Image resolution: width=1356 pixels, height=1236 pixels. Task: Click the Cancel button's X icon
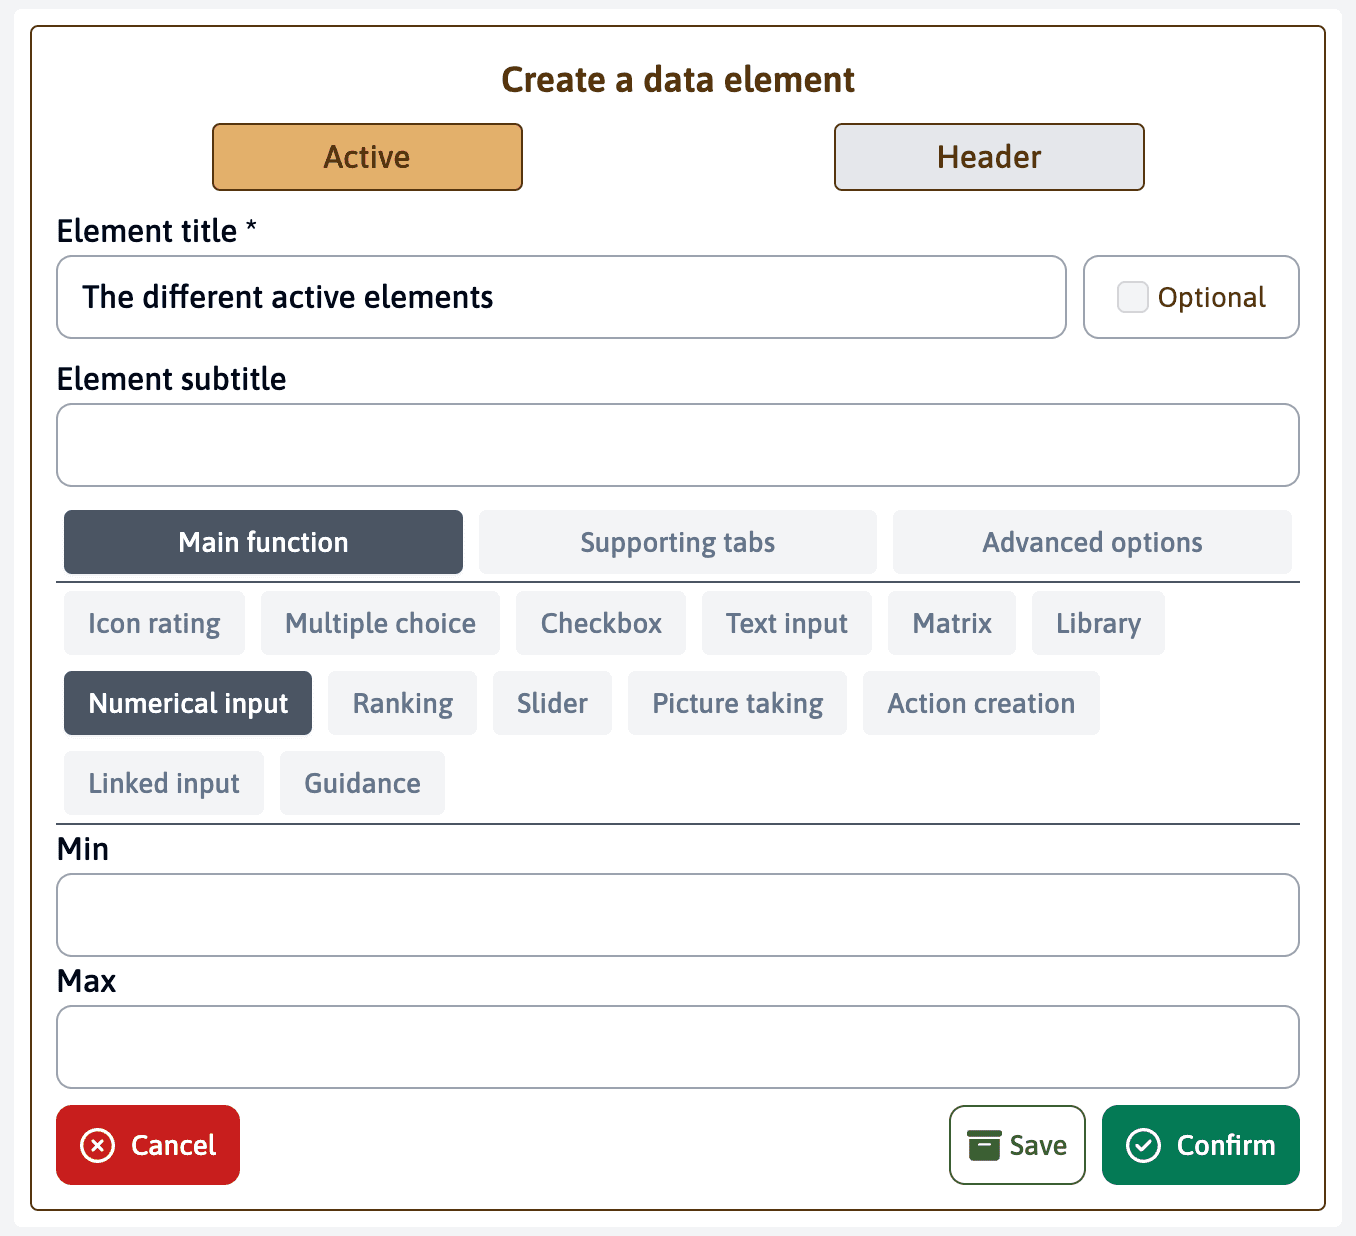97,1145
